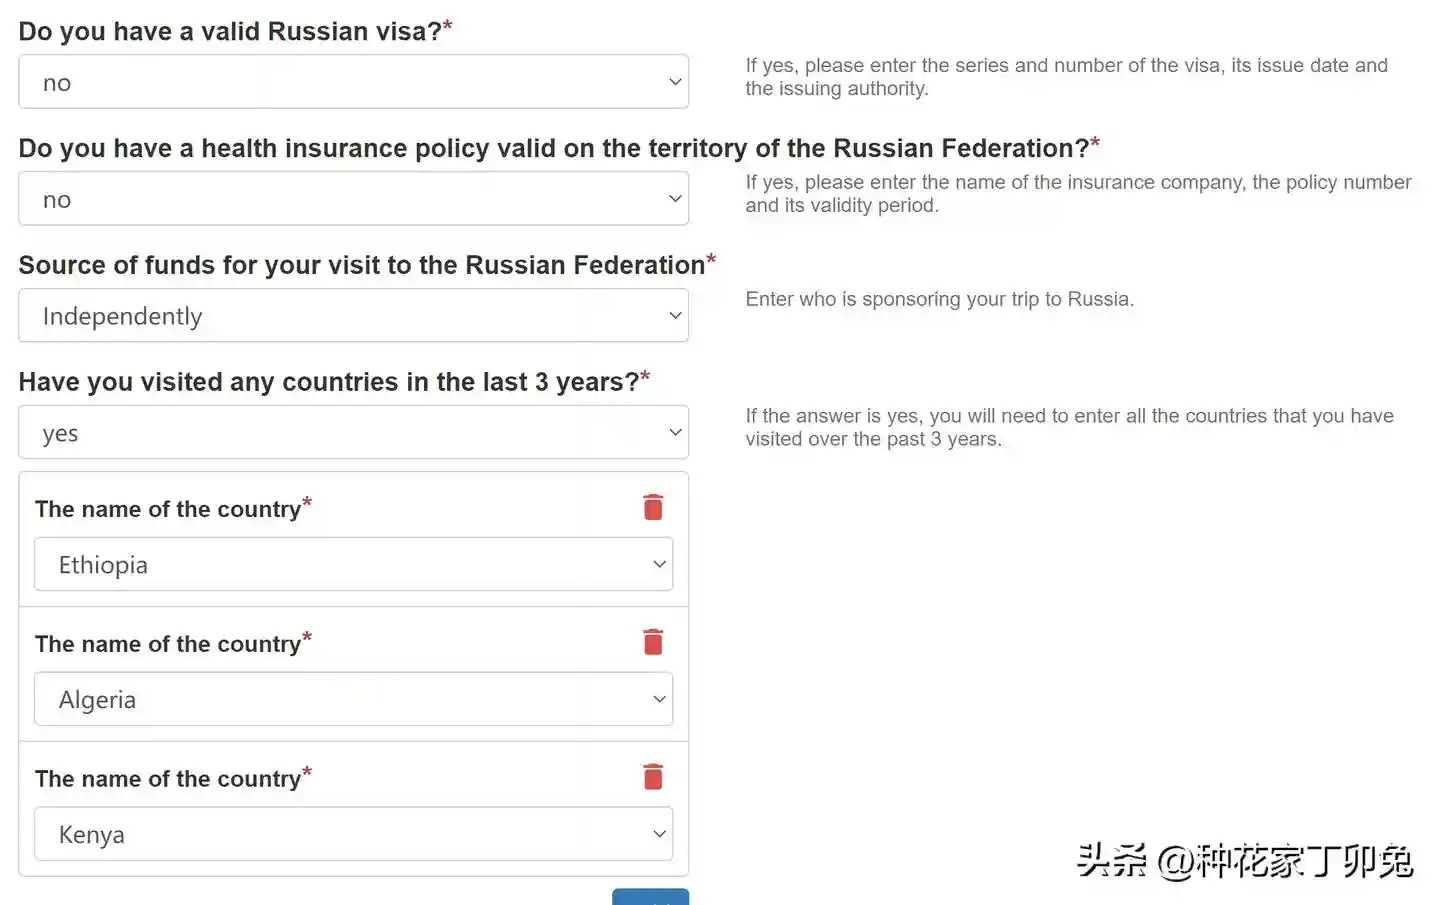Click the "Do you have a valid Russian visa?" label
This screenshot has width=1440, height=905.
[230, 31]
